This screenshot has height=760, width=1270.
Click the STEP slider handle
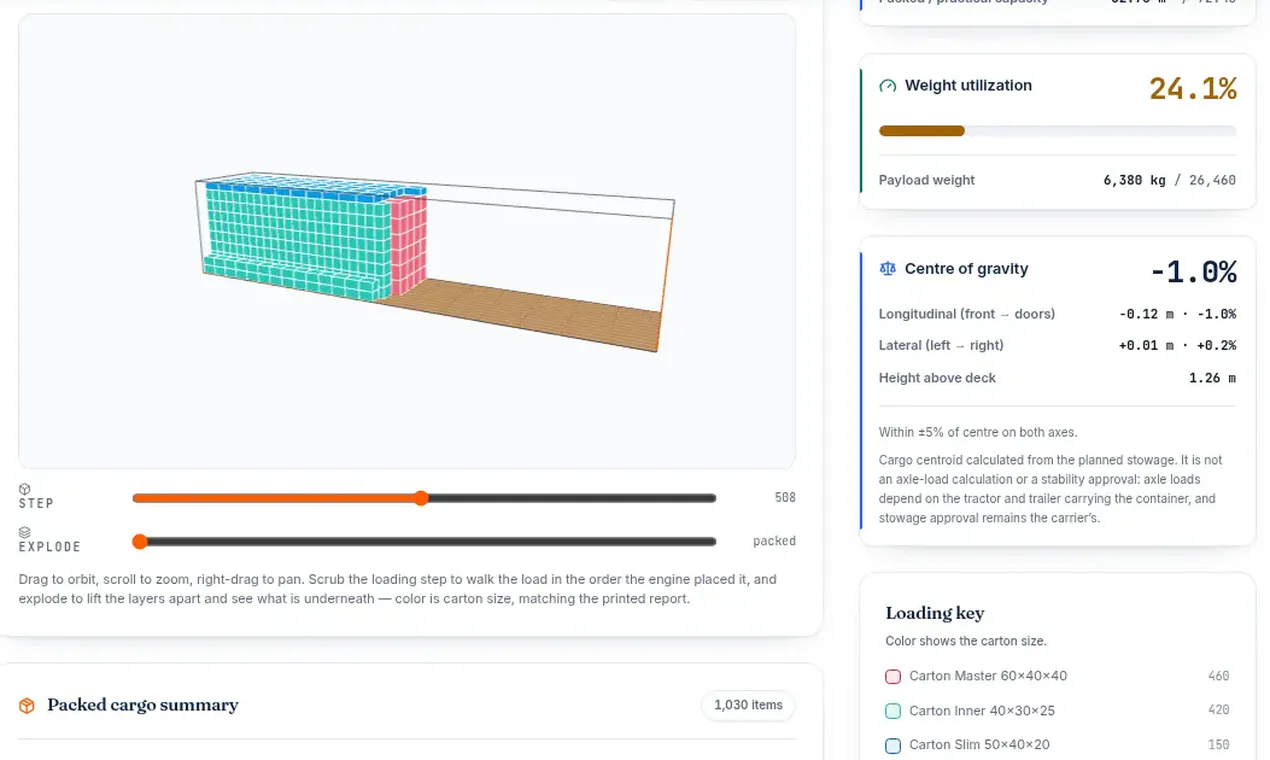point(421,498)
